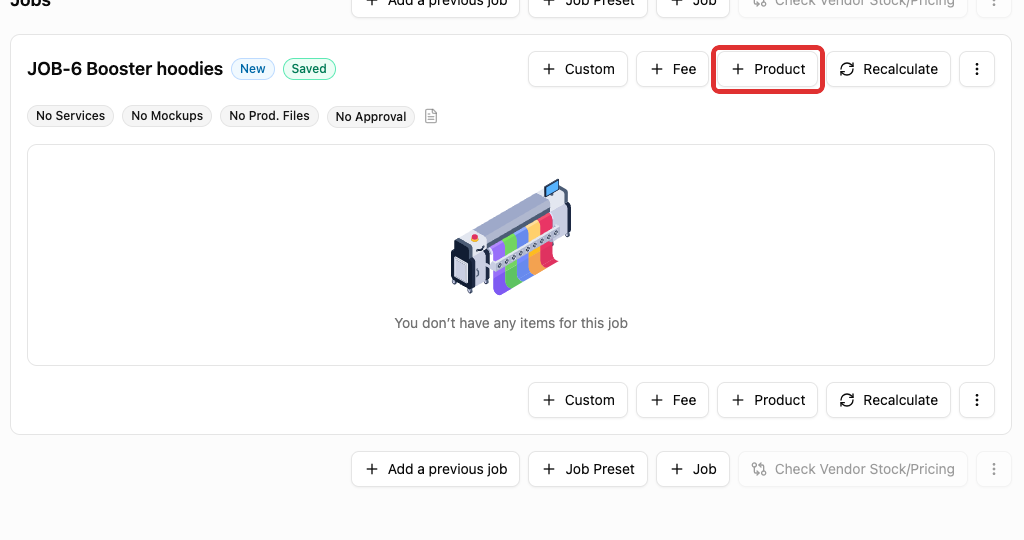
Task: Click the document note icon beside No Approval
Action: pos(431,116)
